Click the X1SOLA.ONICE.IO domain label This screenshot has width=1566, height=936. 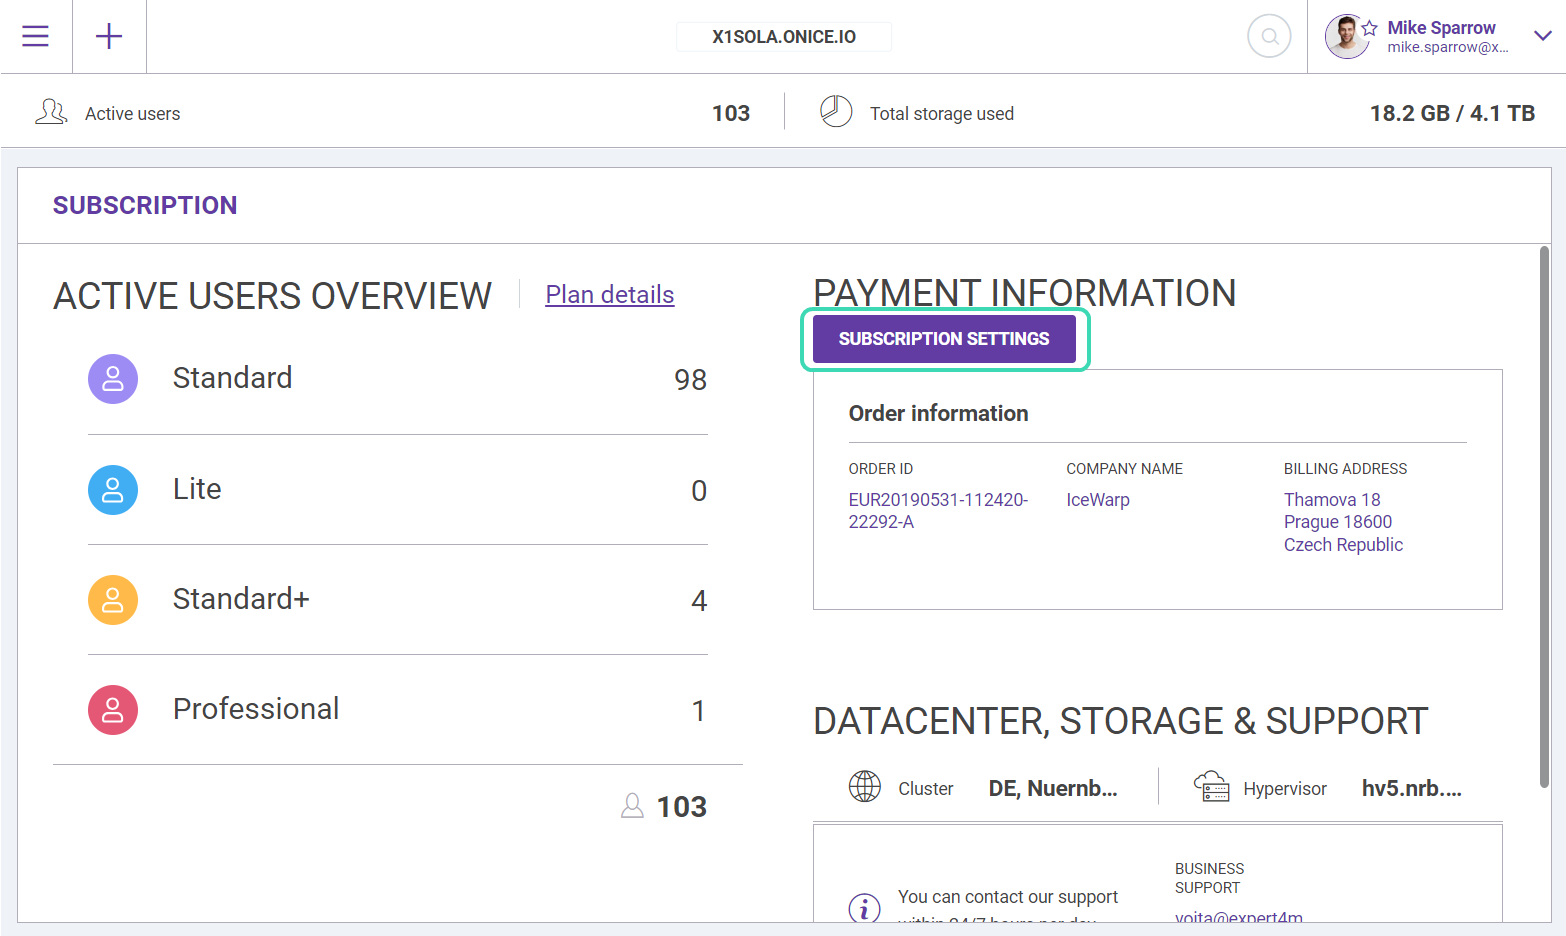click(x=784, y=37)
